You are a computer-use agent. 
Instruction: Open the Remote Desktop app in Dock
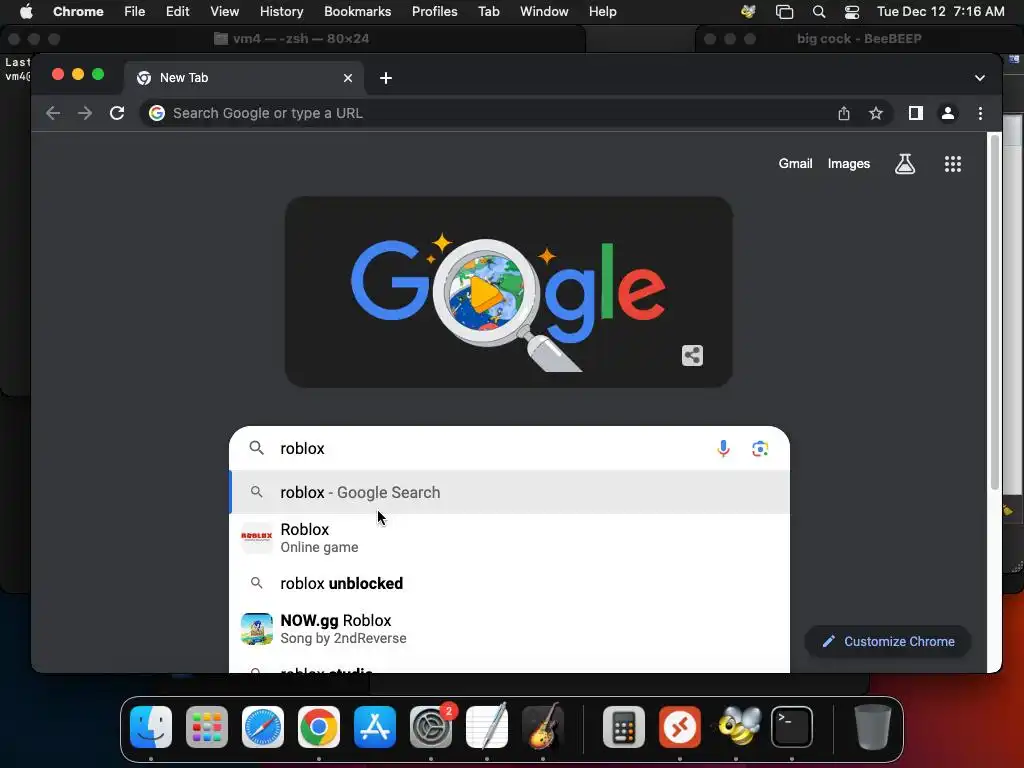[x=680, y=727]
